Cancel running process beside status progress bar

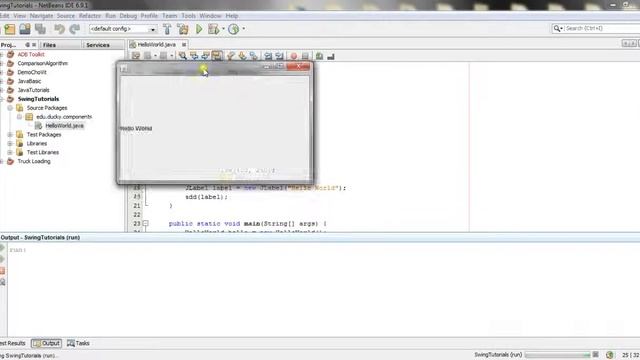[596, 355]
